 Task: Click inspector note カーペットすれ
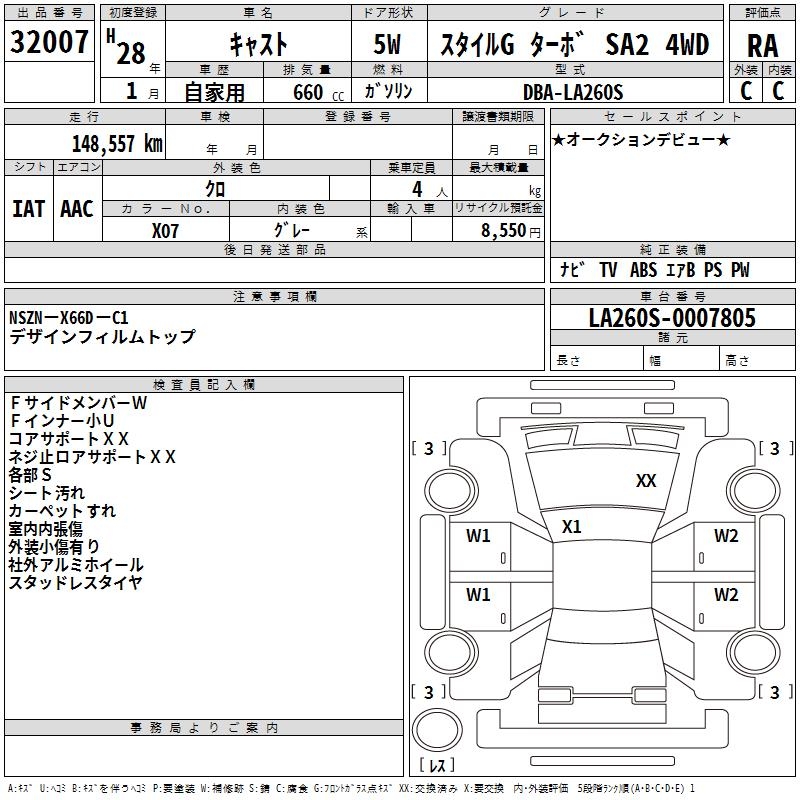[x=62, y=511]
